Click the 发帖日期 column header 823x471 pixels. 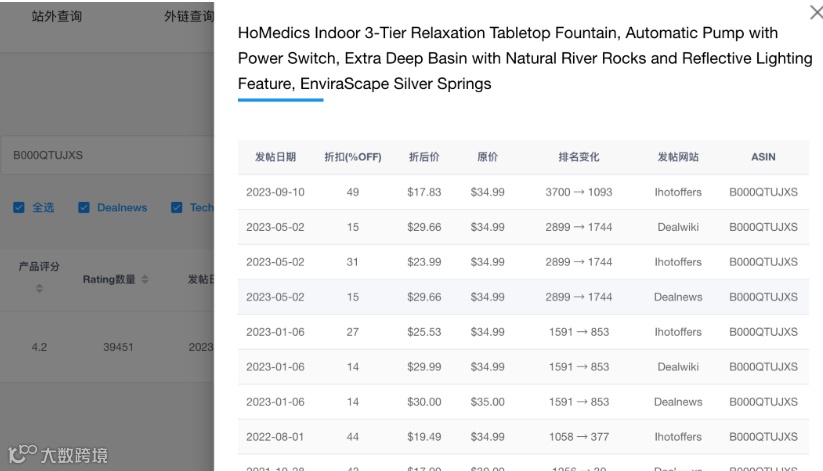pos(276,157)
